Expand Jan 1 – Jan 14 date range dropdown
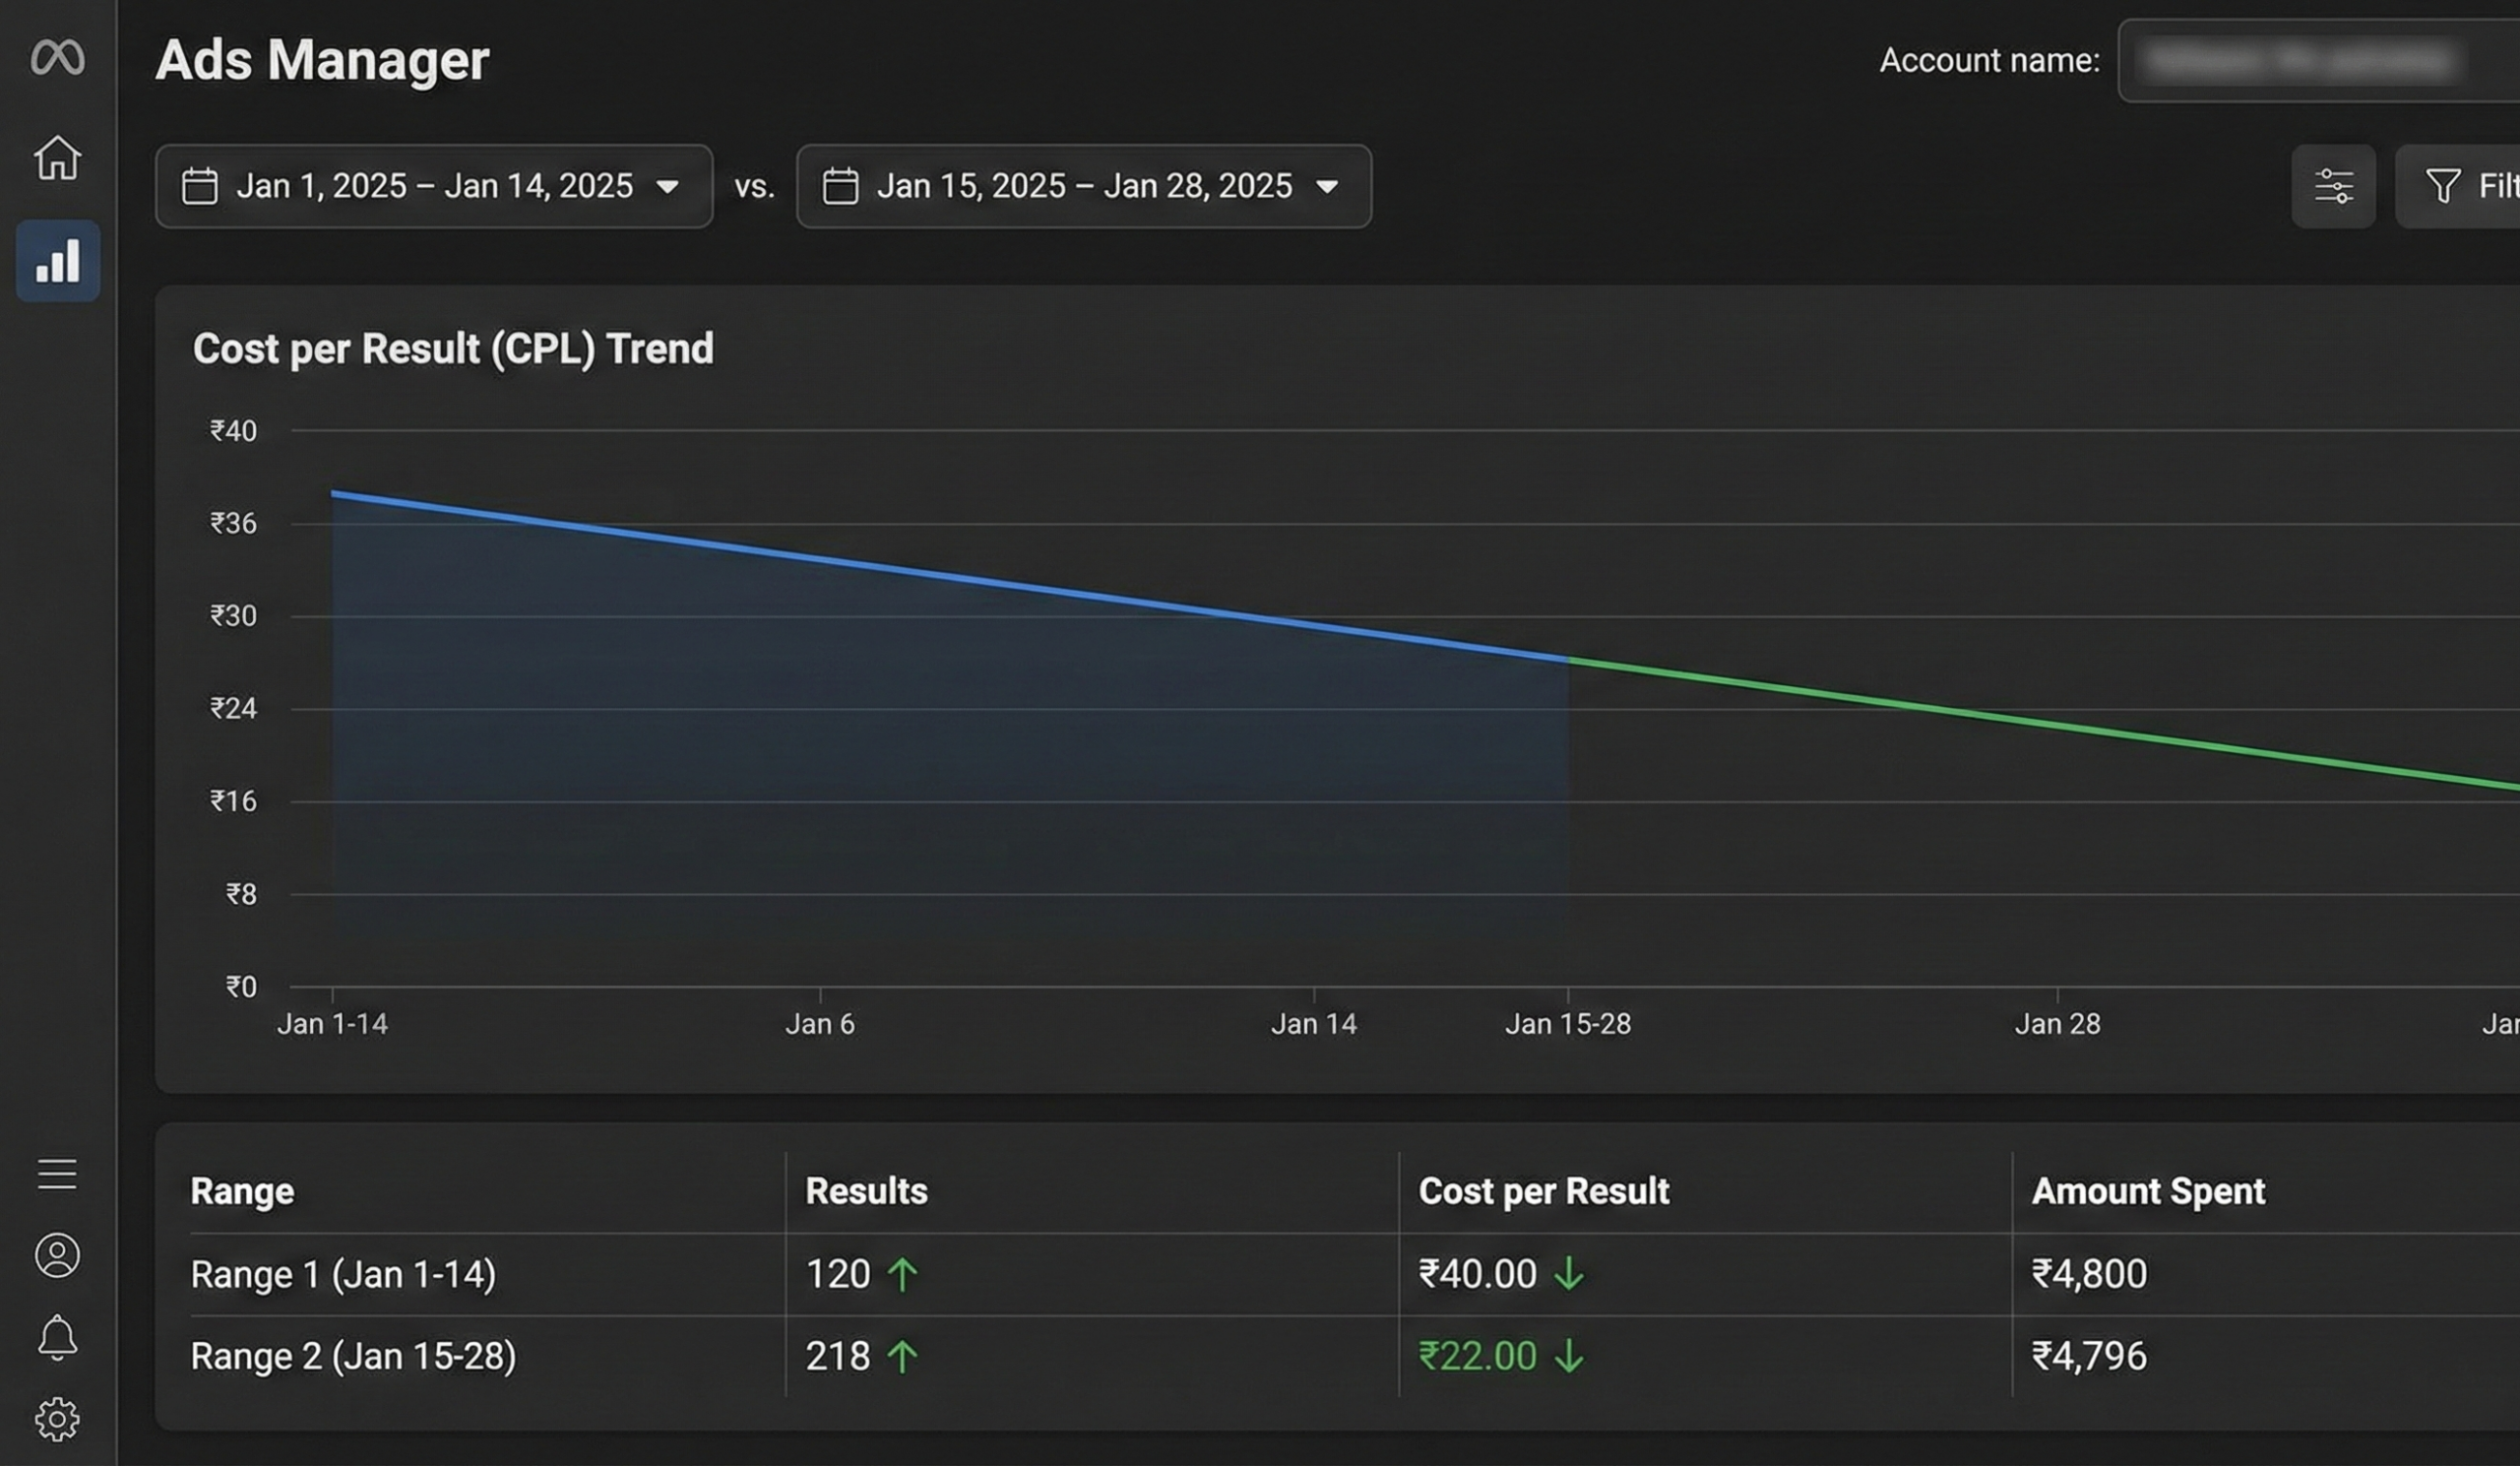The image size is (2520, 1466). pos(434,186)
